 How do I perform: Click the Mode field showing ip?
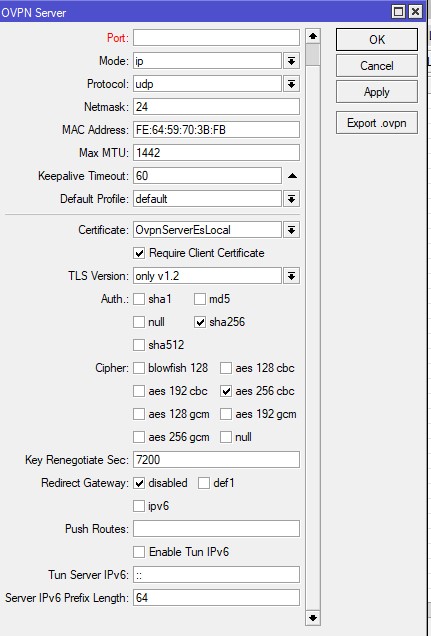pos(207,61)
